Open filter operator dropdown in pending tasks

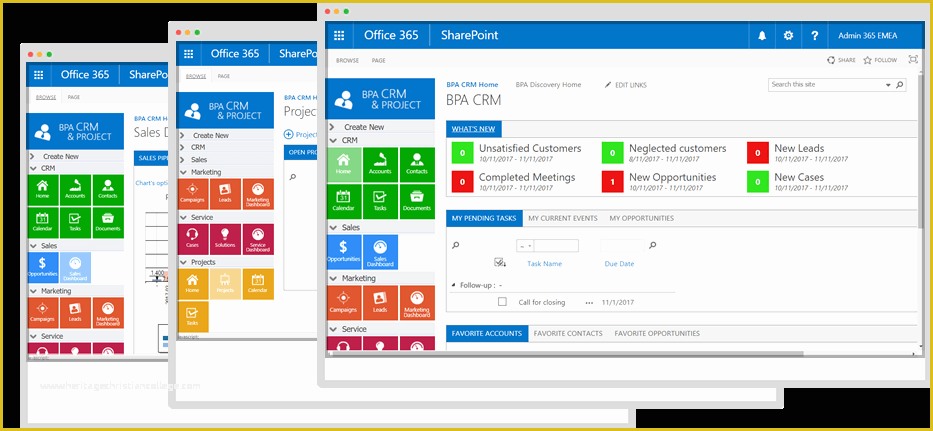point(525,245)
